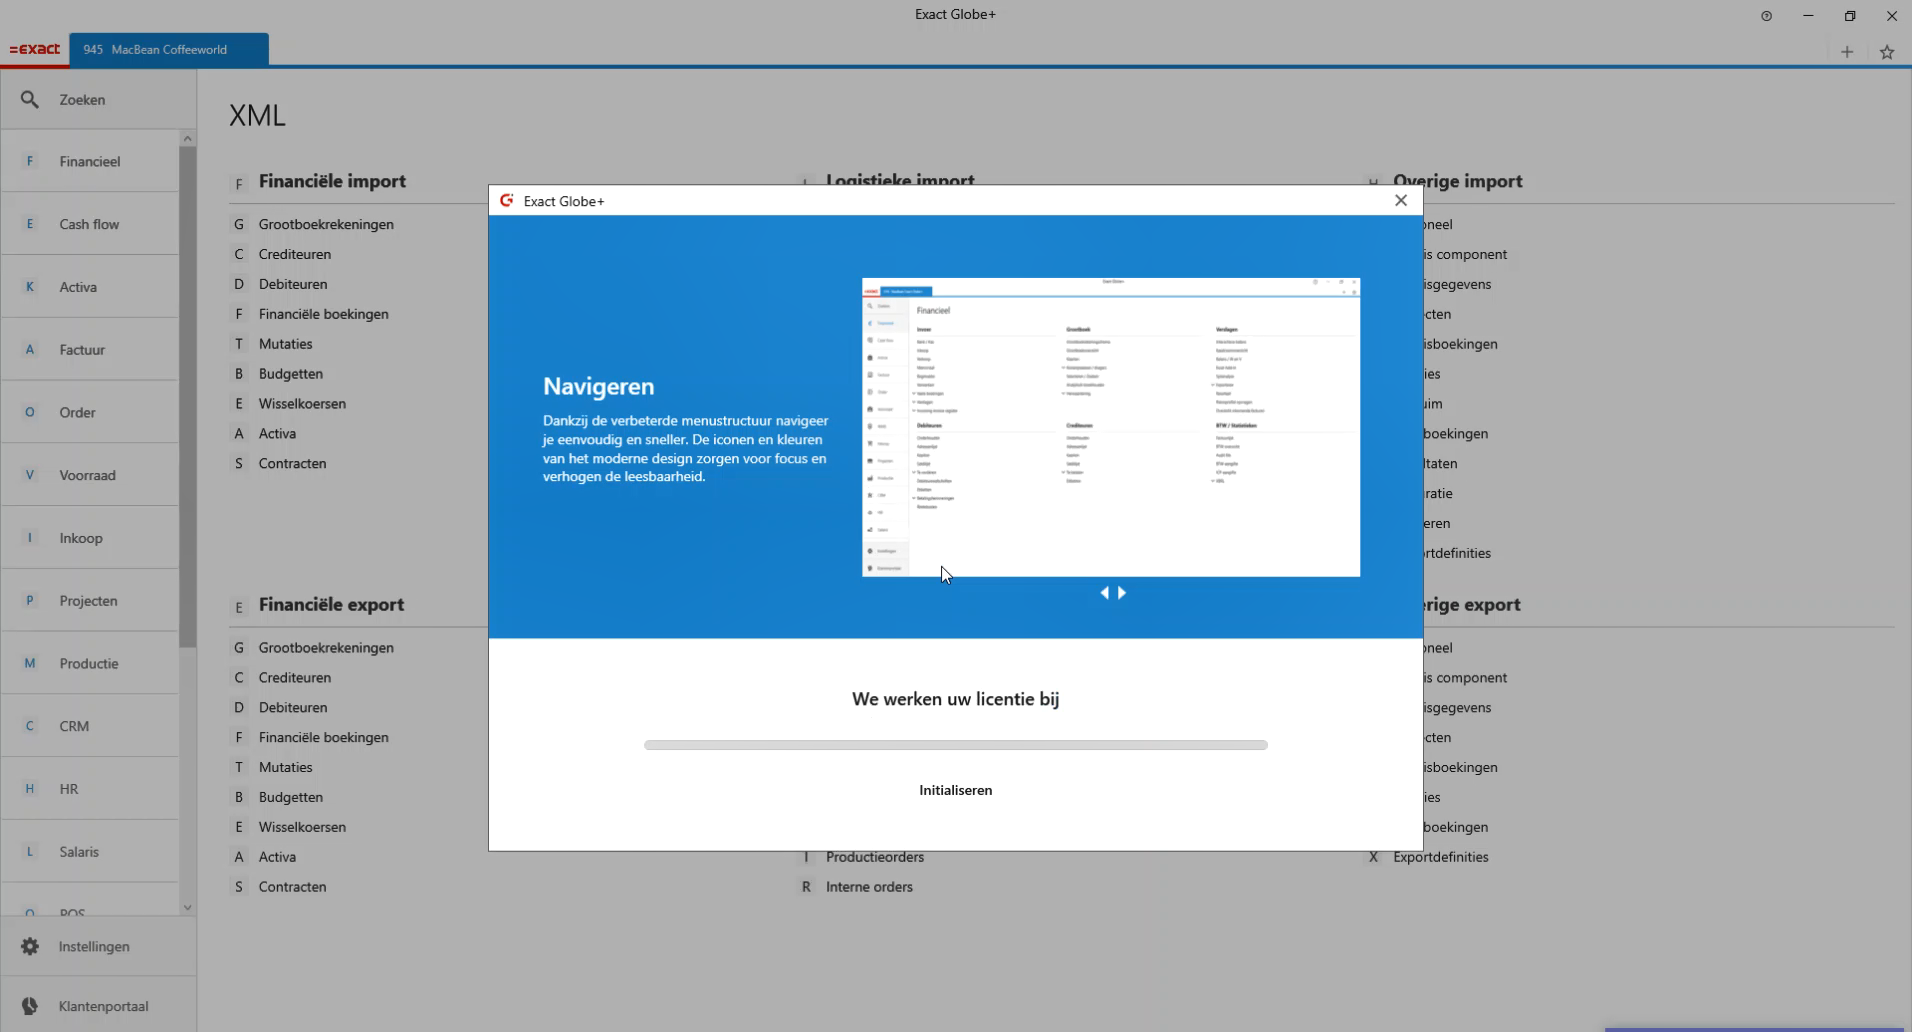Click the Klantenportaal icon
Viewport: 1912px width, 1032px height.
click(30, 1006)
